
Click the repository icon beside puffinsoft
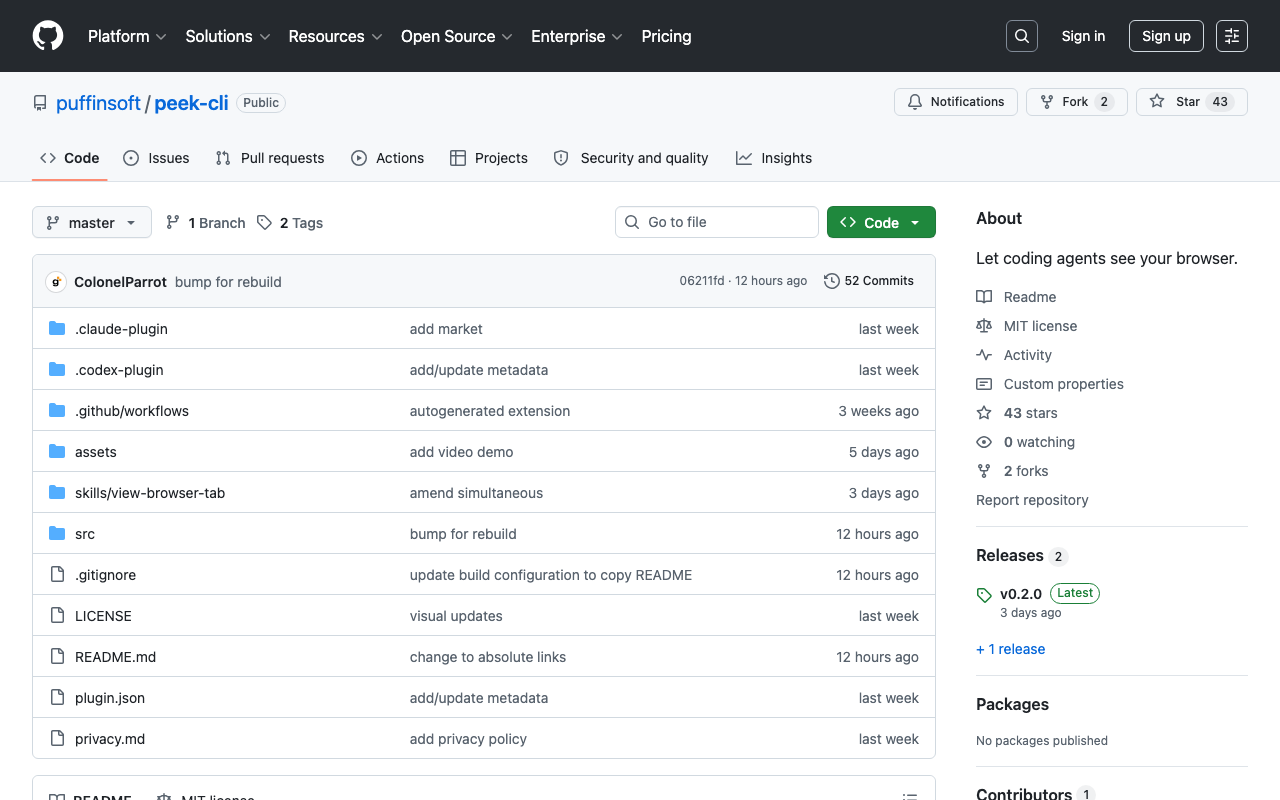tap(40, 103)
